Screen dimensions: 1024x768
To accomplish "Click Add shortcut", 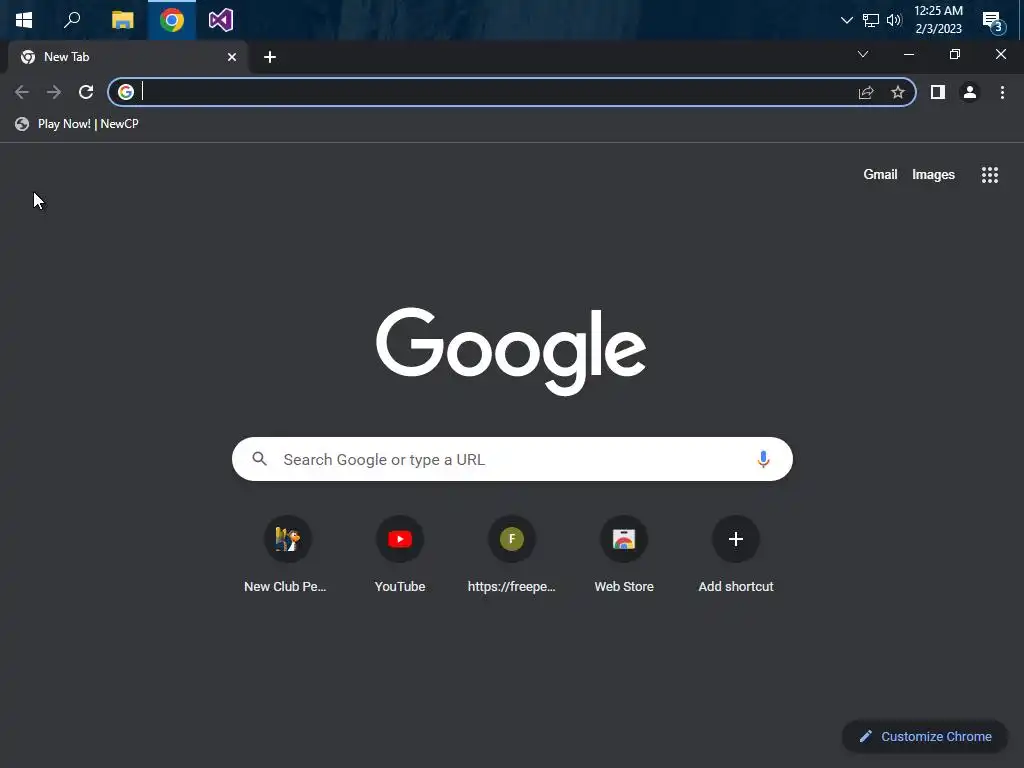I will 736,554.
